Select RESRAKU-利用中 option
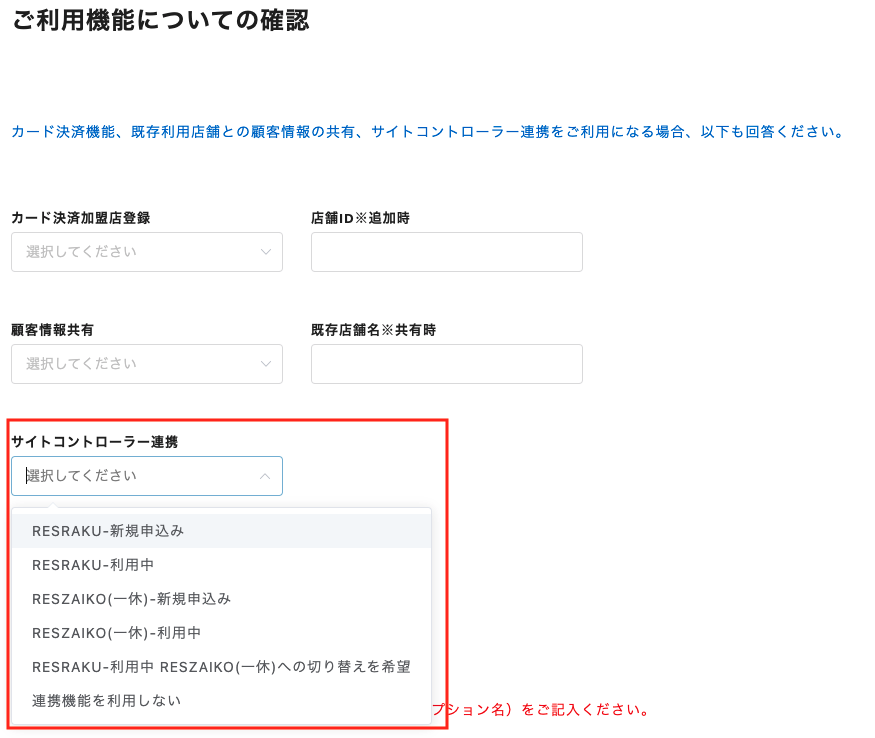This screenshot has height=738, width=875. (93, 565)
